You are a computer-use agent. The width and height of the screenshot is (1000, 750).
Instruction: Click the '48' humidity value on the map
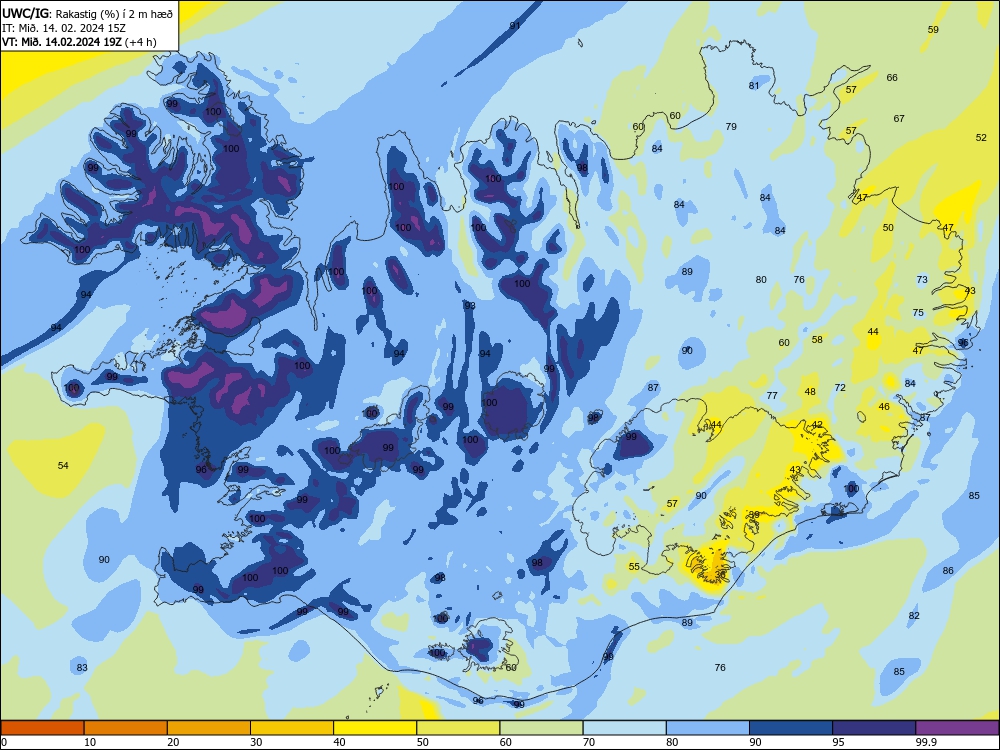click(810, 392)
